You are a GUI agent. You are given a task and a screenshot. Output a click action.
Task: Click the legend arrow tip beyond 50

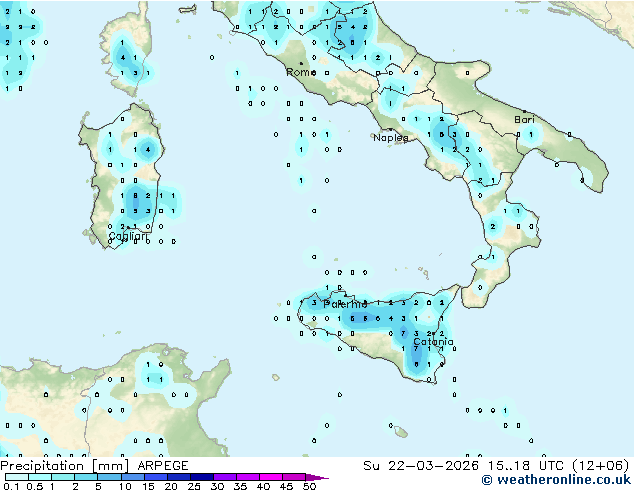(318, 477)
